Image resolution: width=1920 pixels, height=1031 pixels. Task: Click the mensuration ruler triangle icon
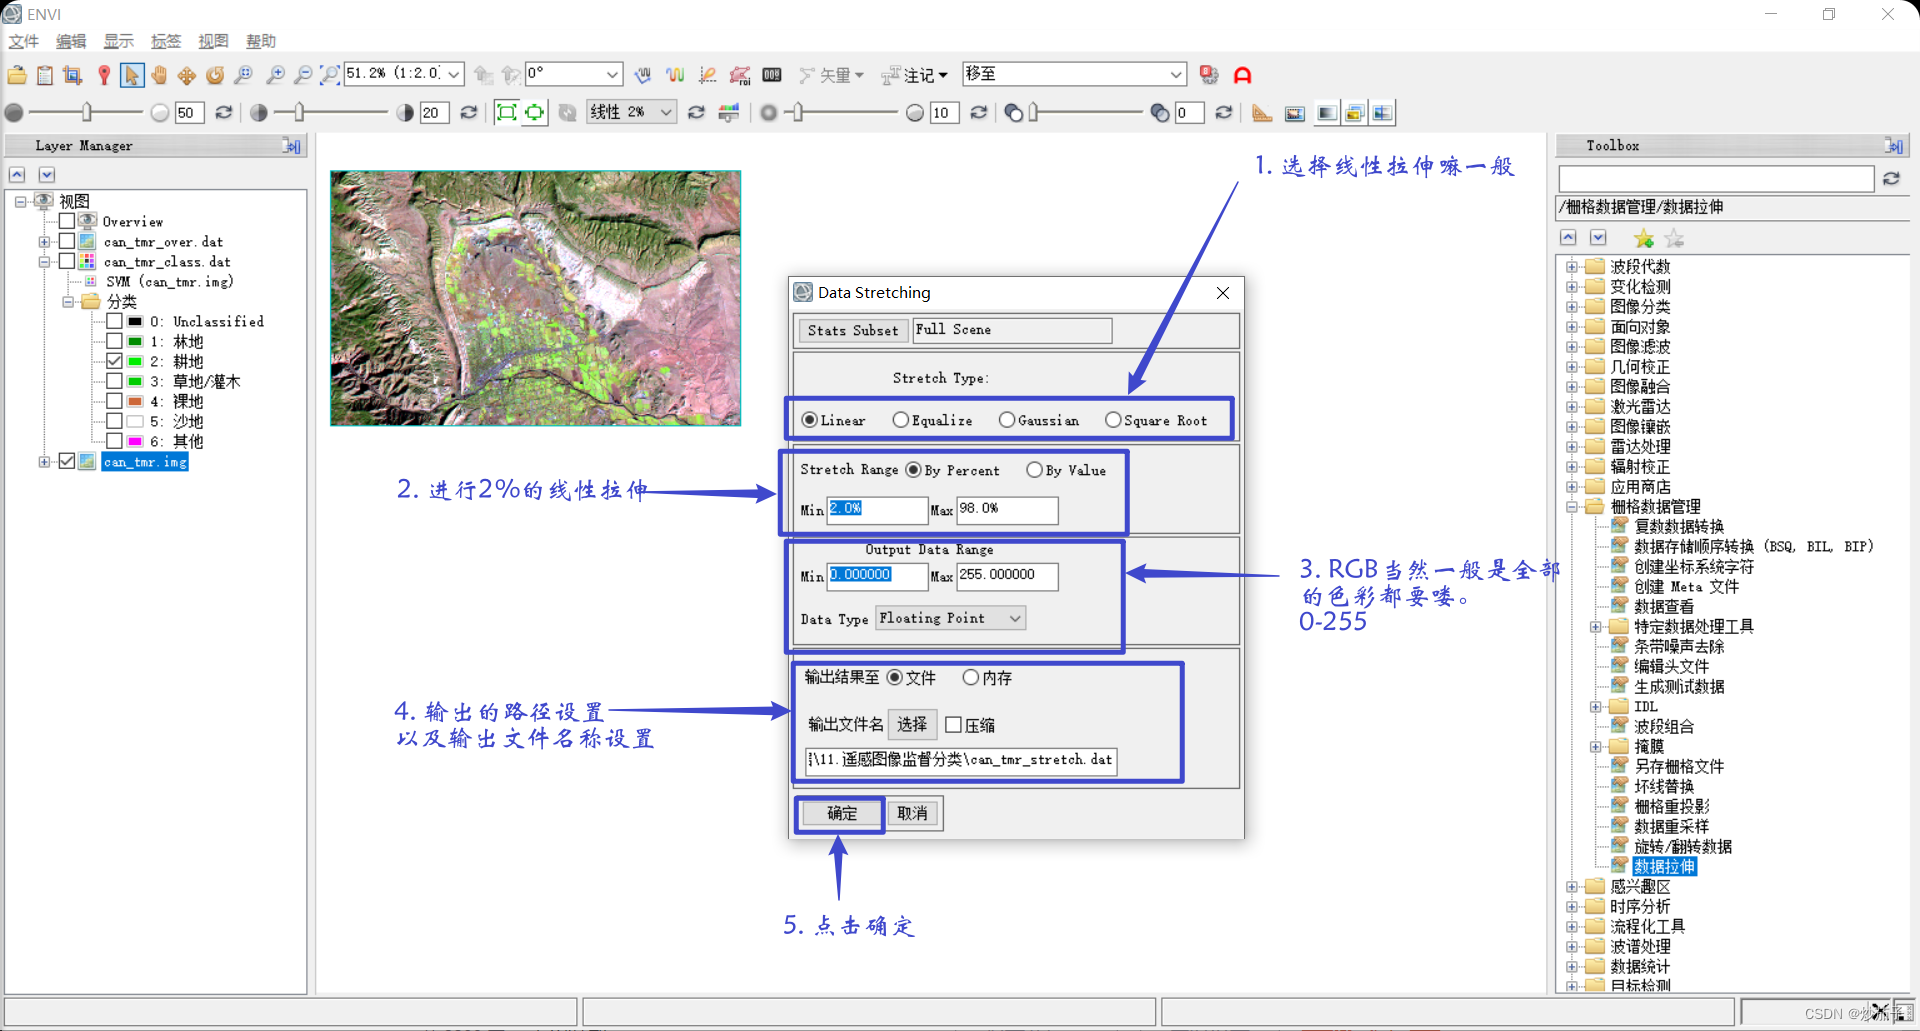coord(1262,113)
